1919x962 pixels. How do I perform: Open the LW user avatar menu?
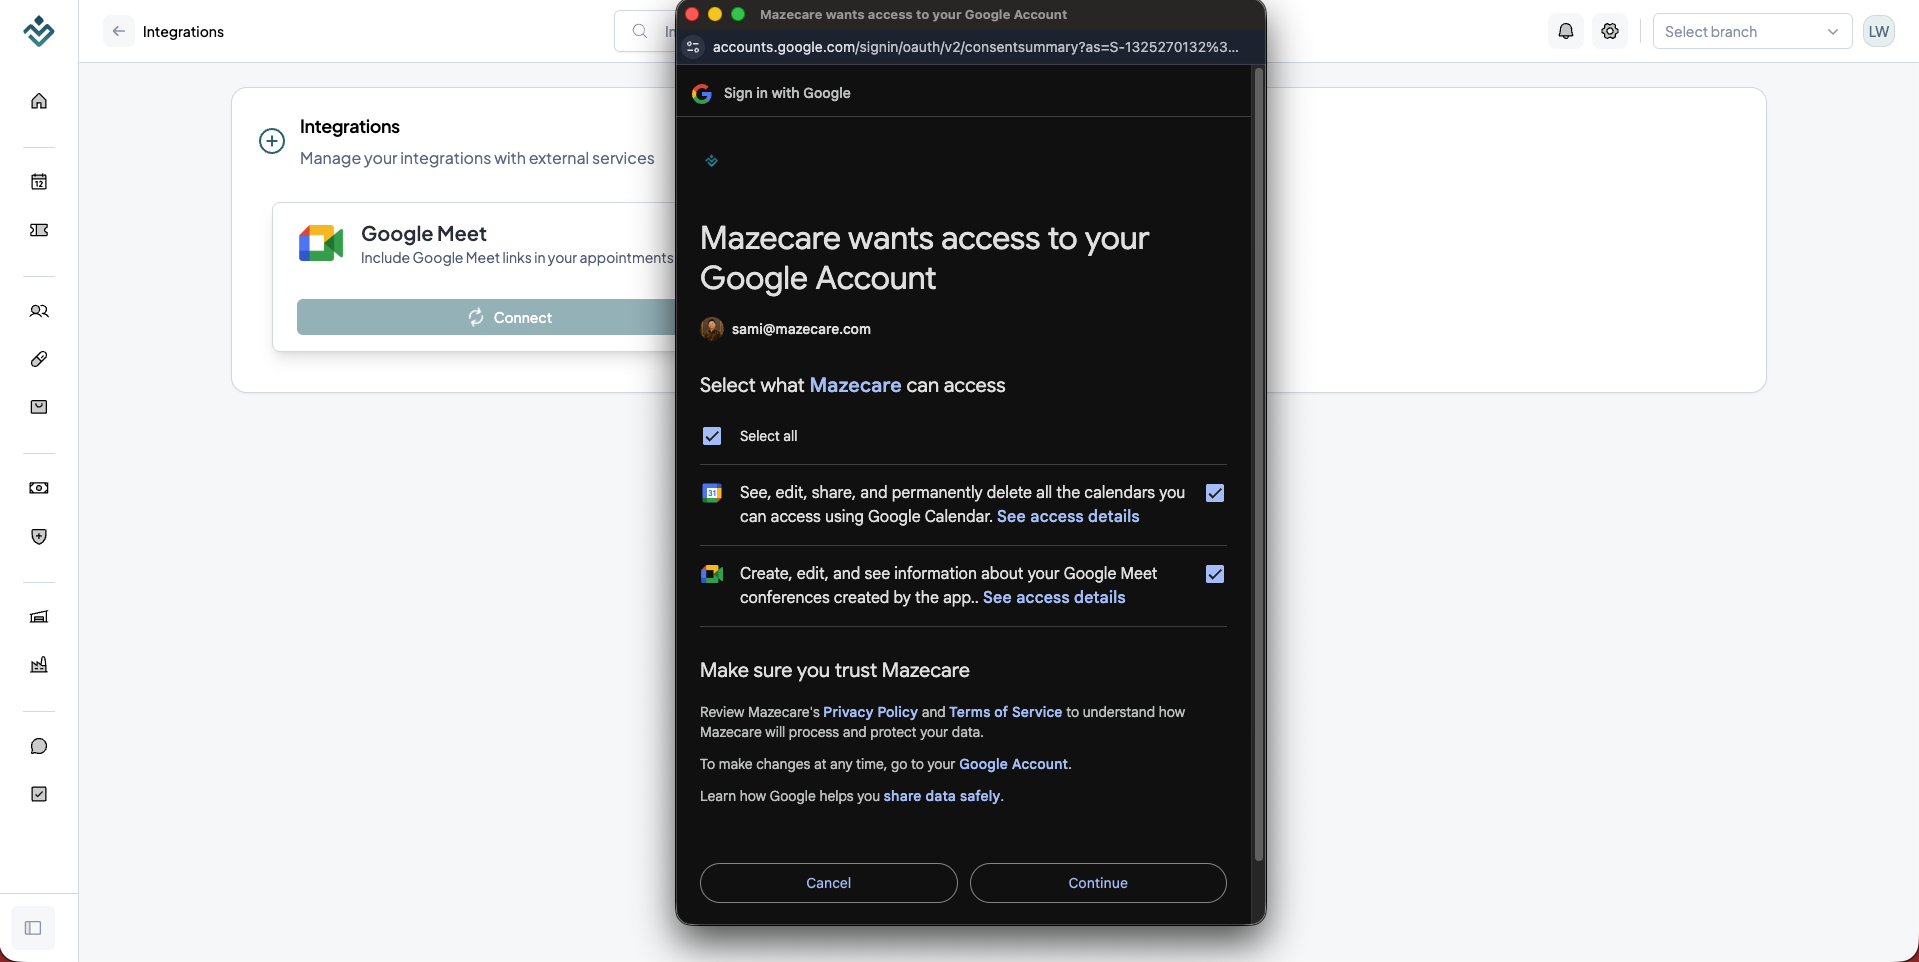(1879, 31)
